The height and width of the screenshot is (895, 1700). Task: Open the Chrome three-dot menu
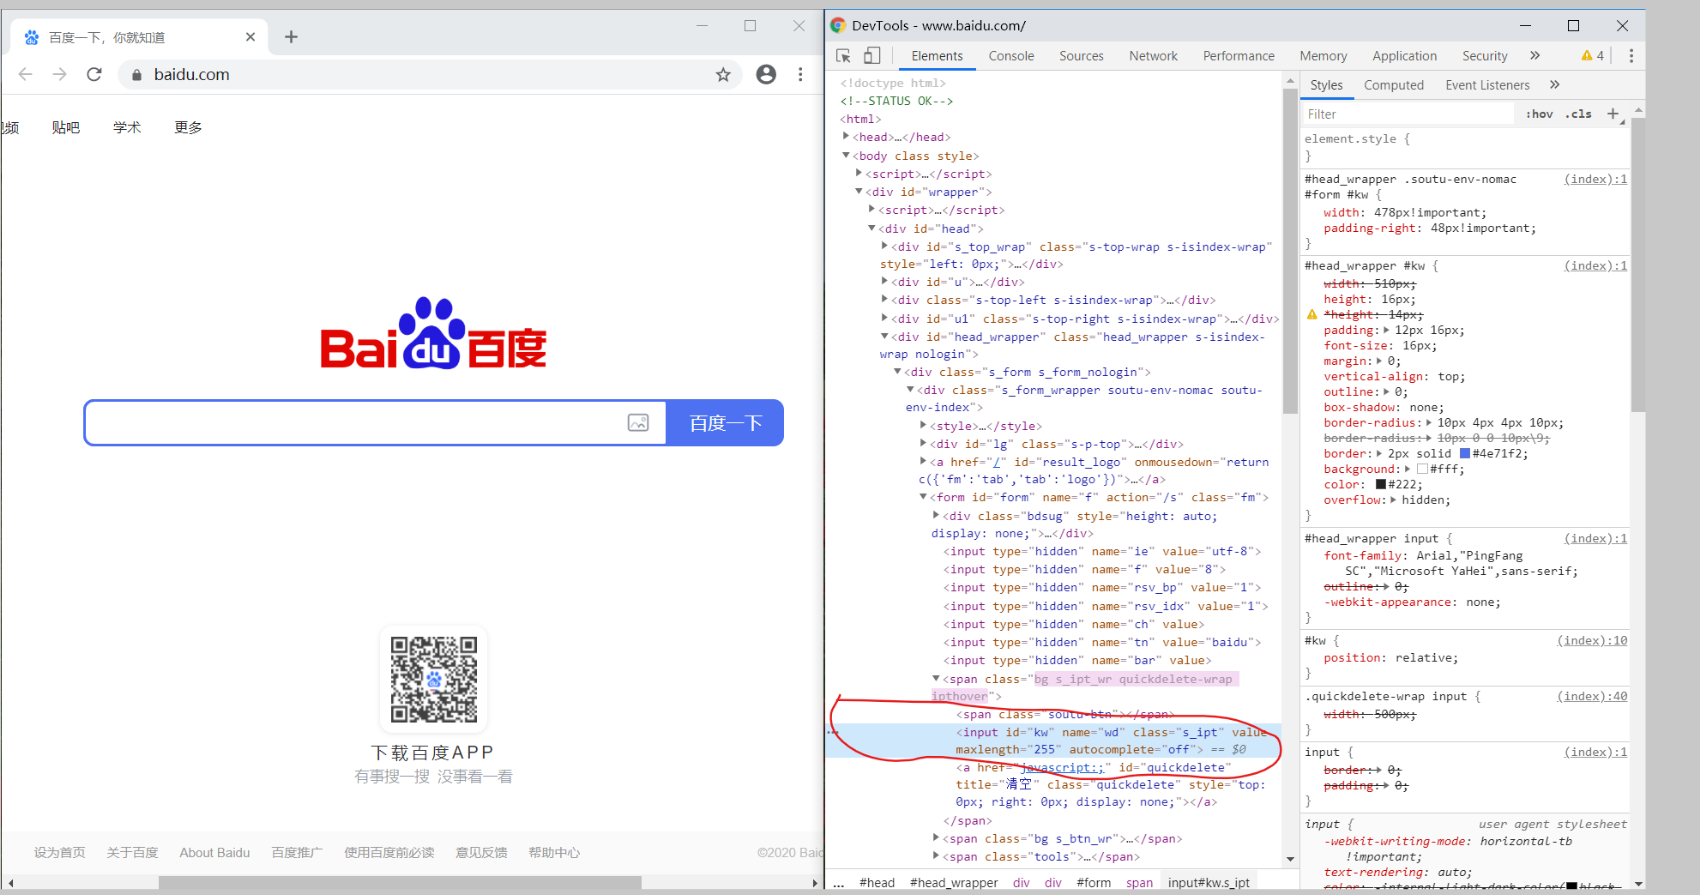pos(800,74)
